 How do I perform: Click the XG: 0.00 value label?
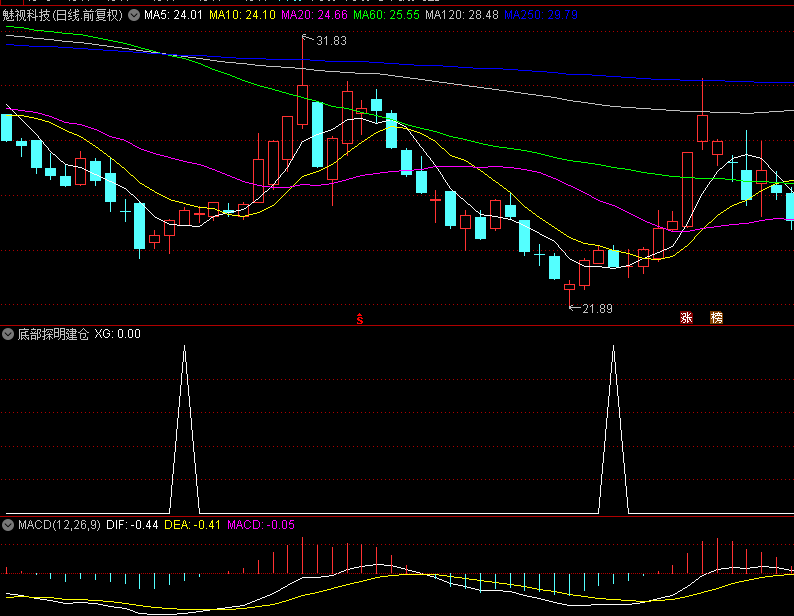pos(117,334)
